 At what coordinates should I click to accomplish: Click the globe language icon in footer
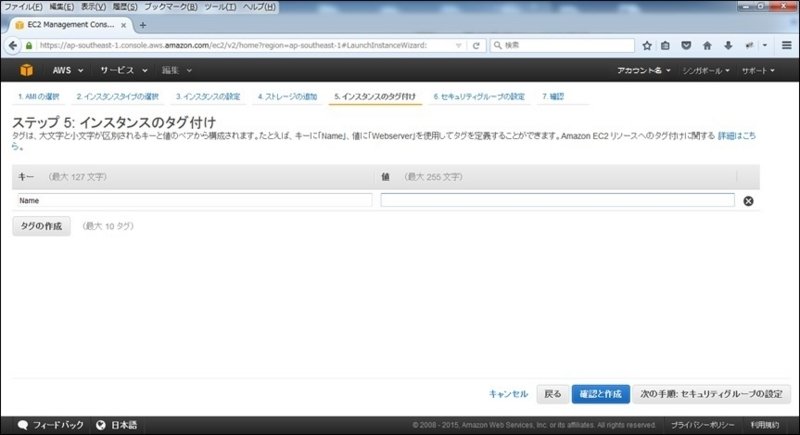coord(101,425)
